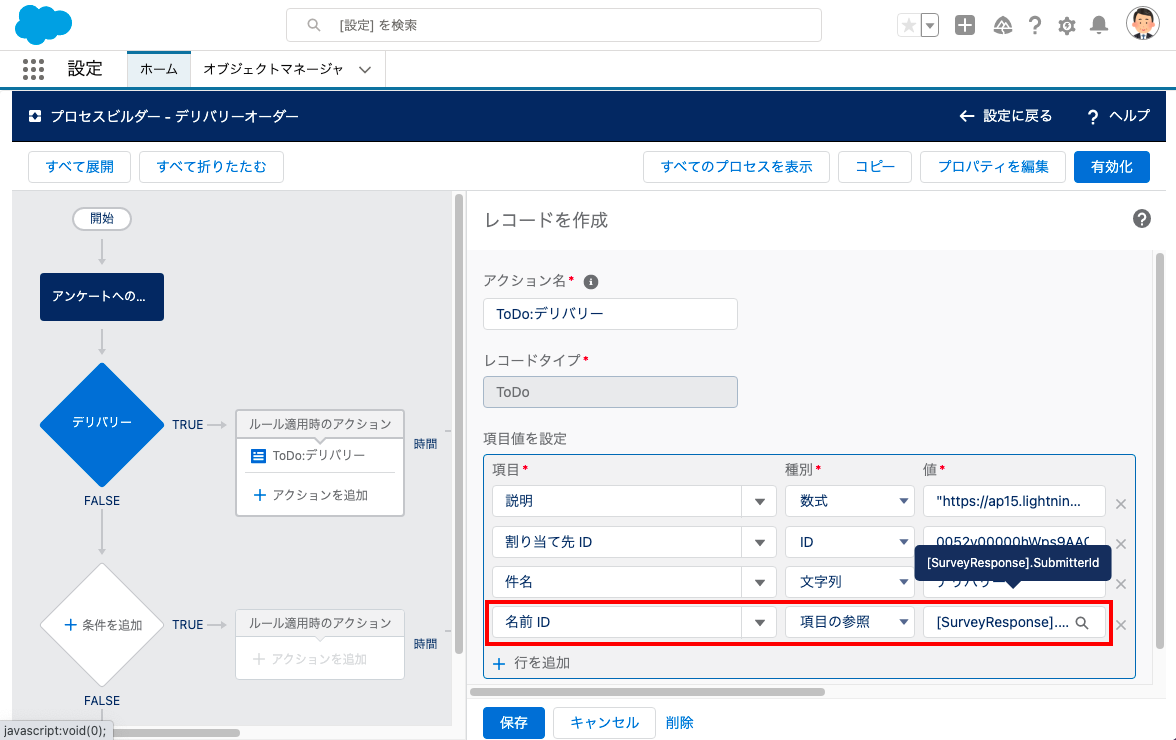Remove the 説明 row with X
This screenshot has width=1176, height=740.
(1120, 504)
